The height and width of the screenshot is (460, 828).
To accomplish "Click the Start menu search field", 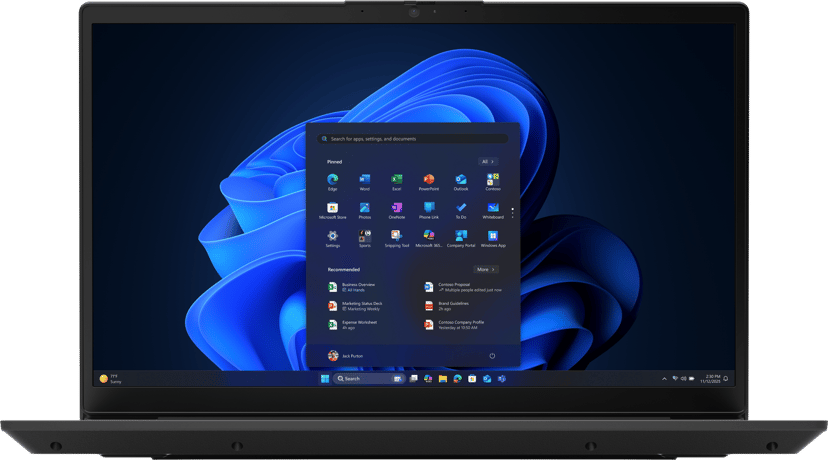I will click(x=413, y=139).
